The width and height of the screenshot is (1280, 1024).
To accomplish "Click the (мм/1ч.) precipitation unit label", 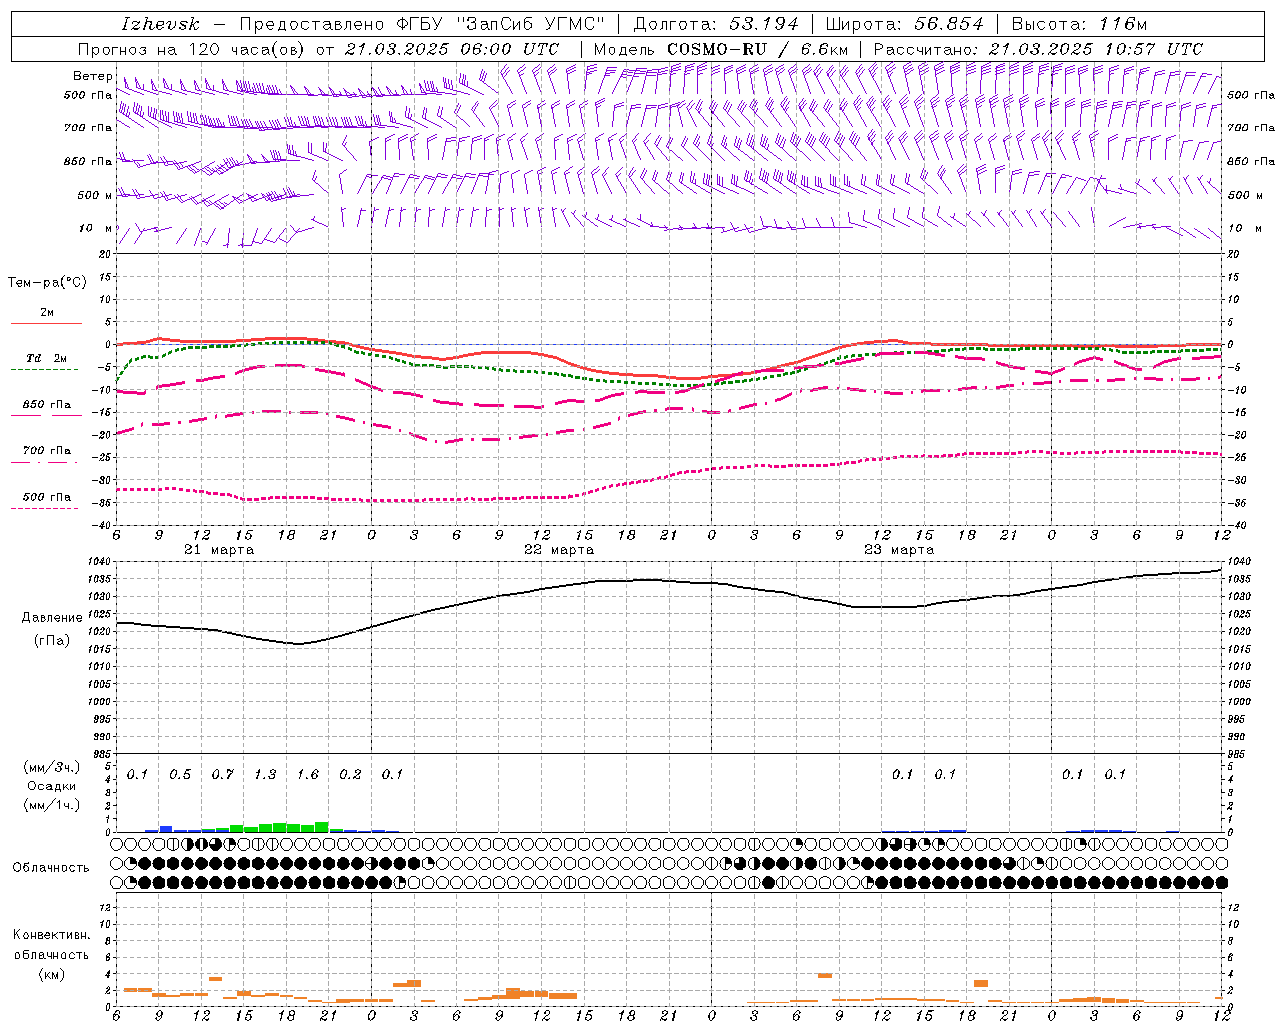I will coord(52,805).
